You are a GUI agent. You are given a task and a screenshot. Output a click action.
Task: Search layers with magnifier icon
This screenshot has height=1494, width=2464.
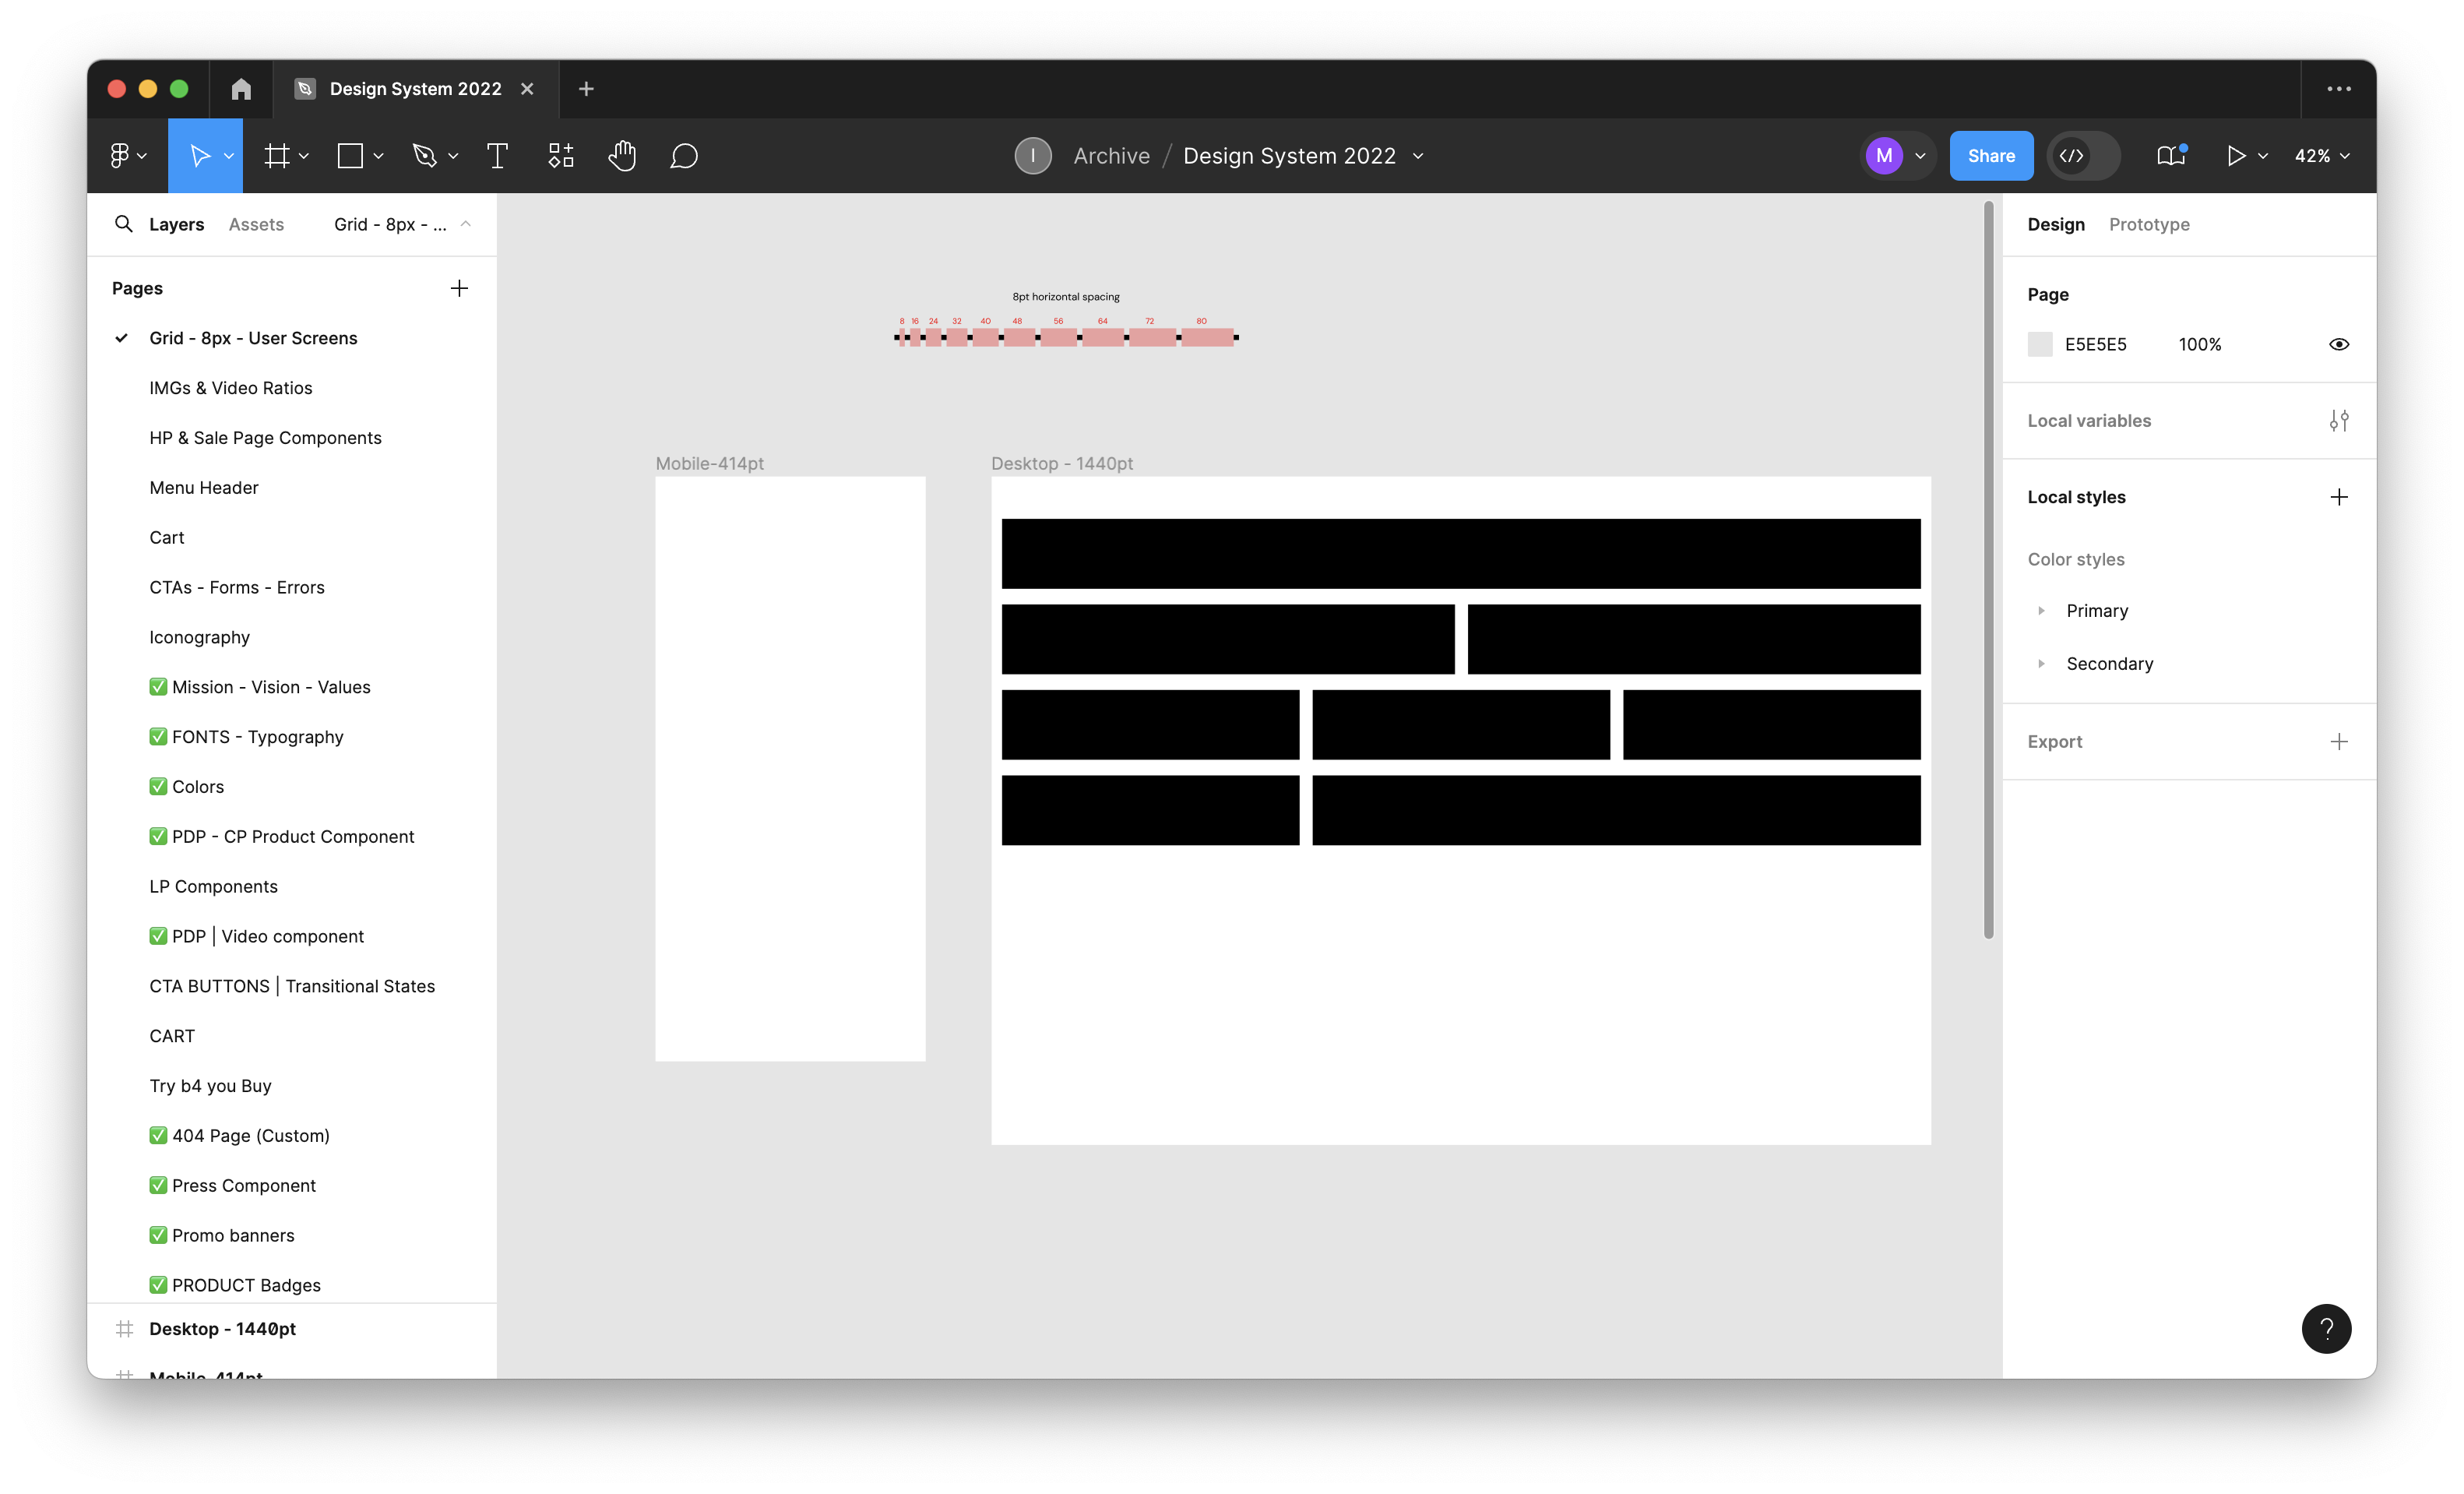point(124,224)
